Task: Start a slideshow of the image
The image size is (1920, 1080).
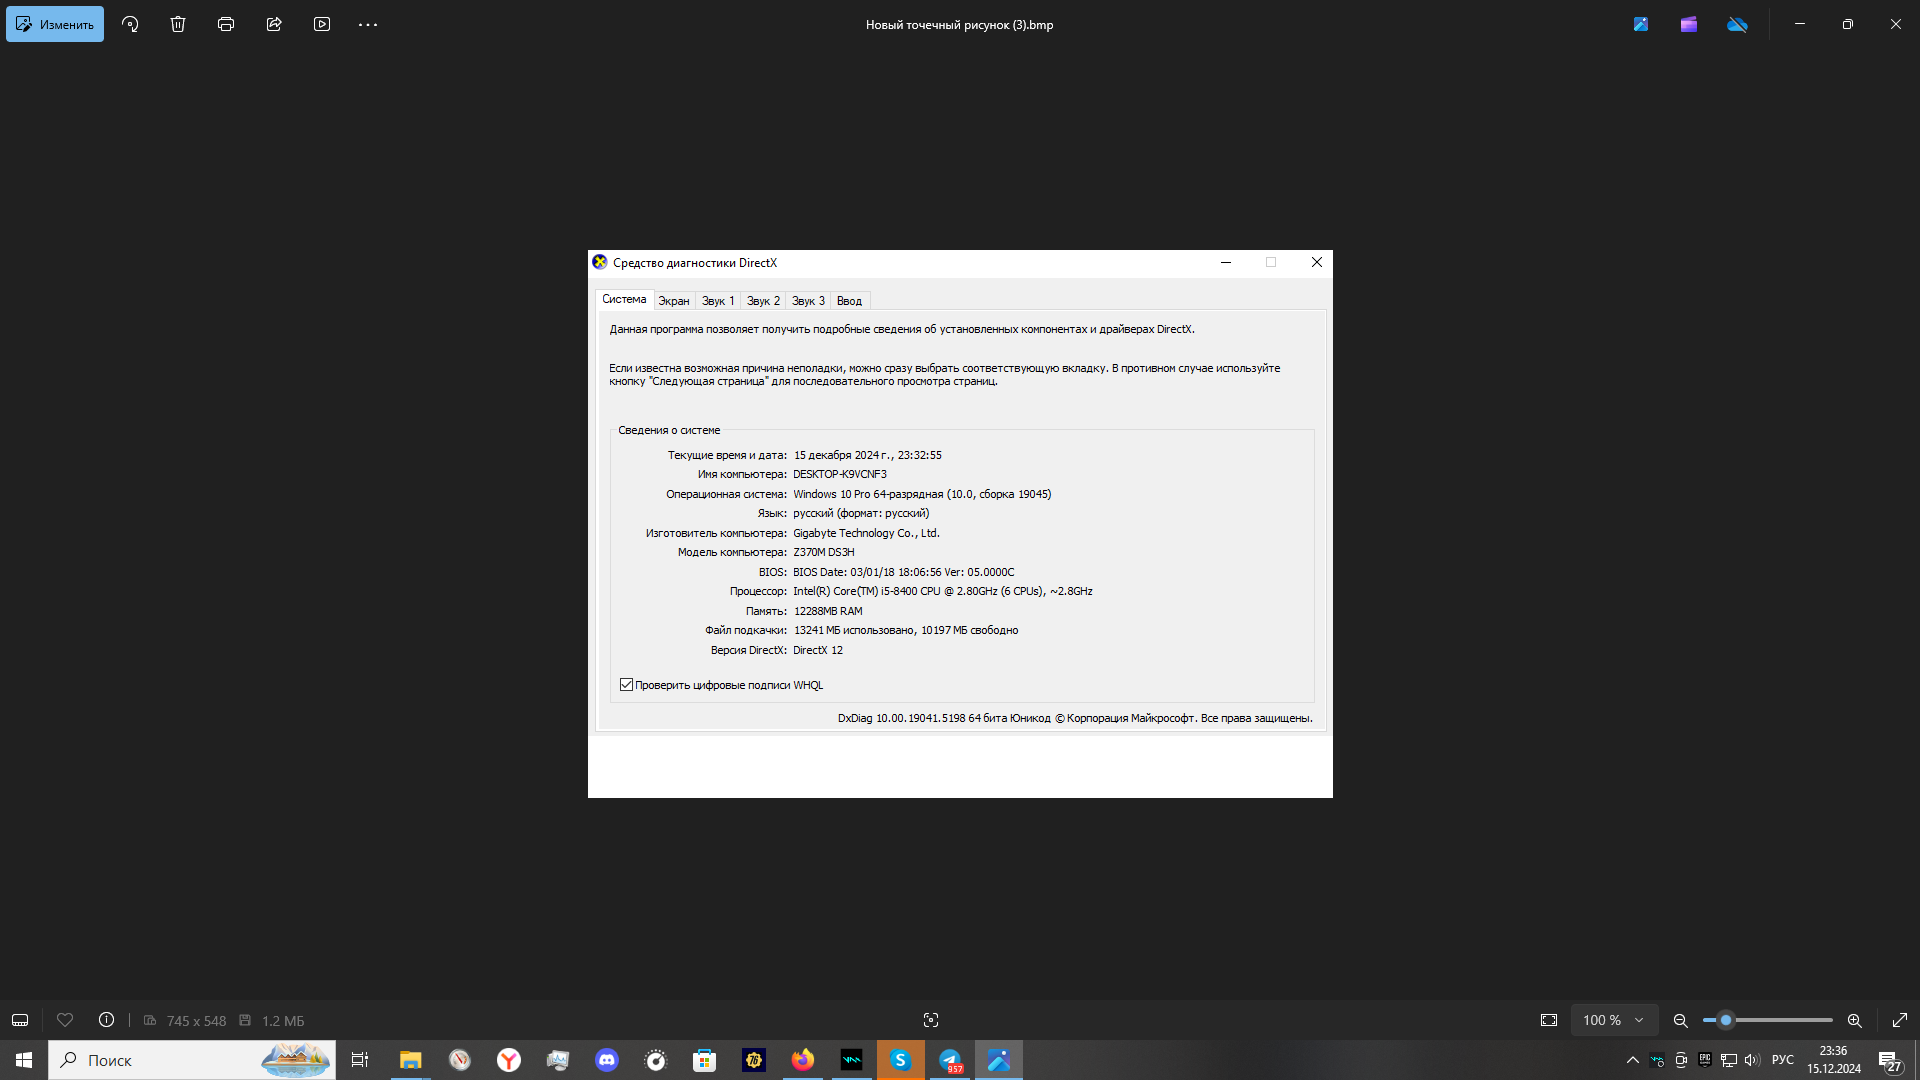Action: [322, 24]
